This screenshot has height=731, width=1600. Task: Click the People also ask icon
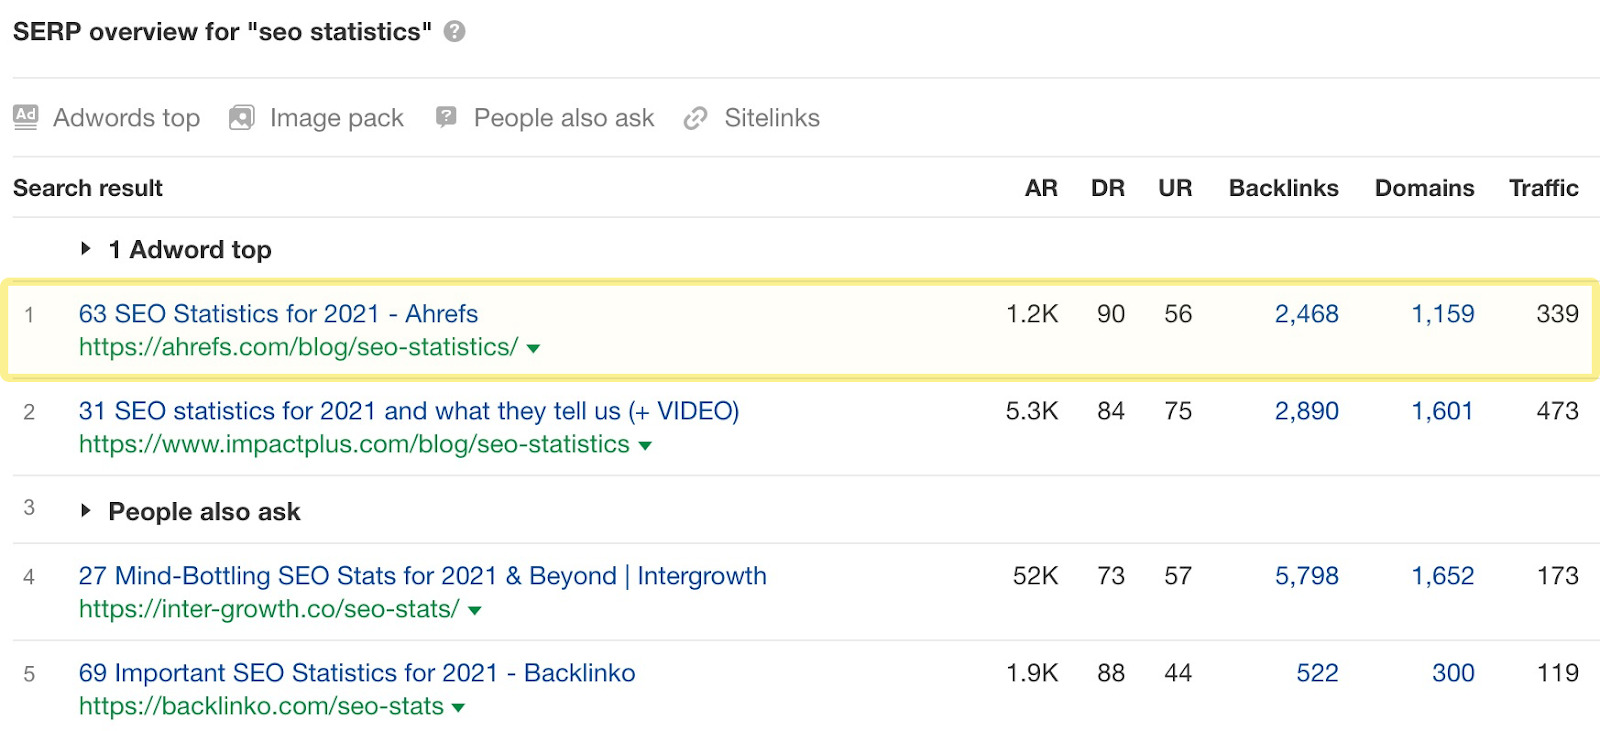point(446,117)
